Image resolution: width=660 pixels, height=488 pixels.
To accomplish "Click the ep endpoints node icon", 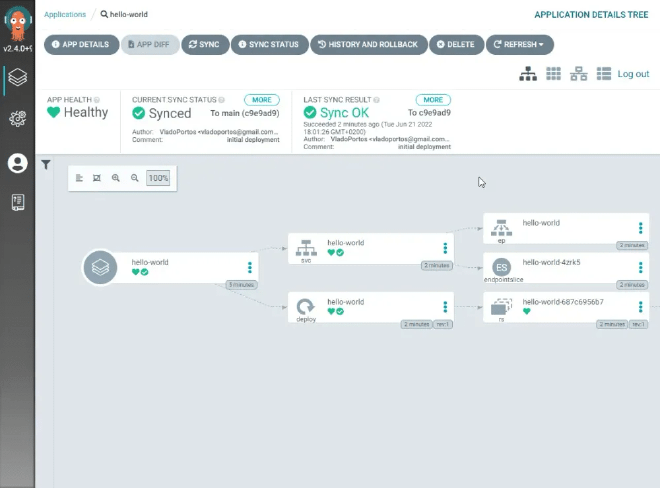I will point(501,228).
